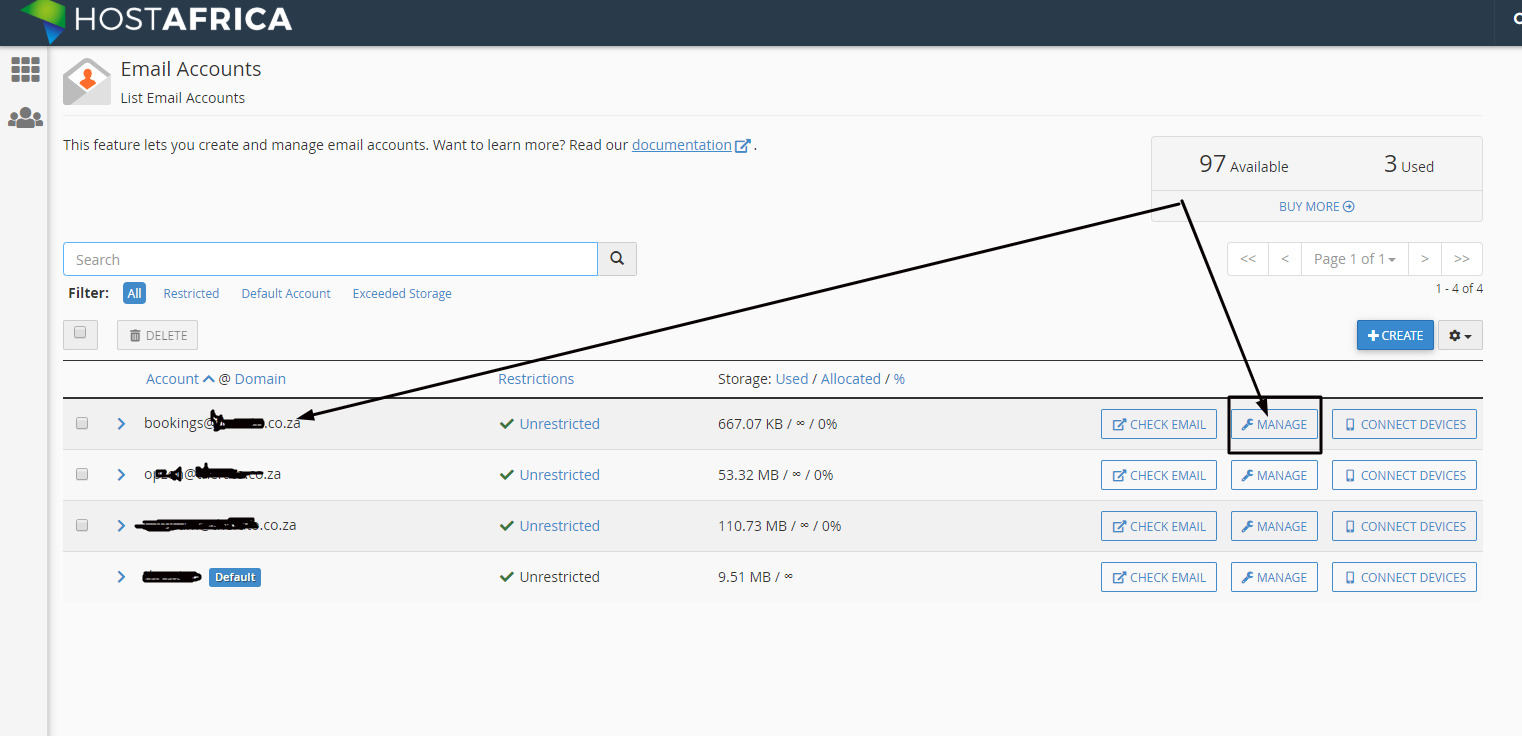The width and height of the screenshot is (1522, 736).
Task: Click the Buy More link
Action: coord(1316,206)
